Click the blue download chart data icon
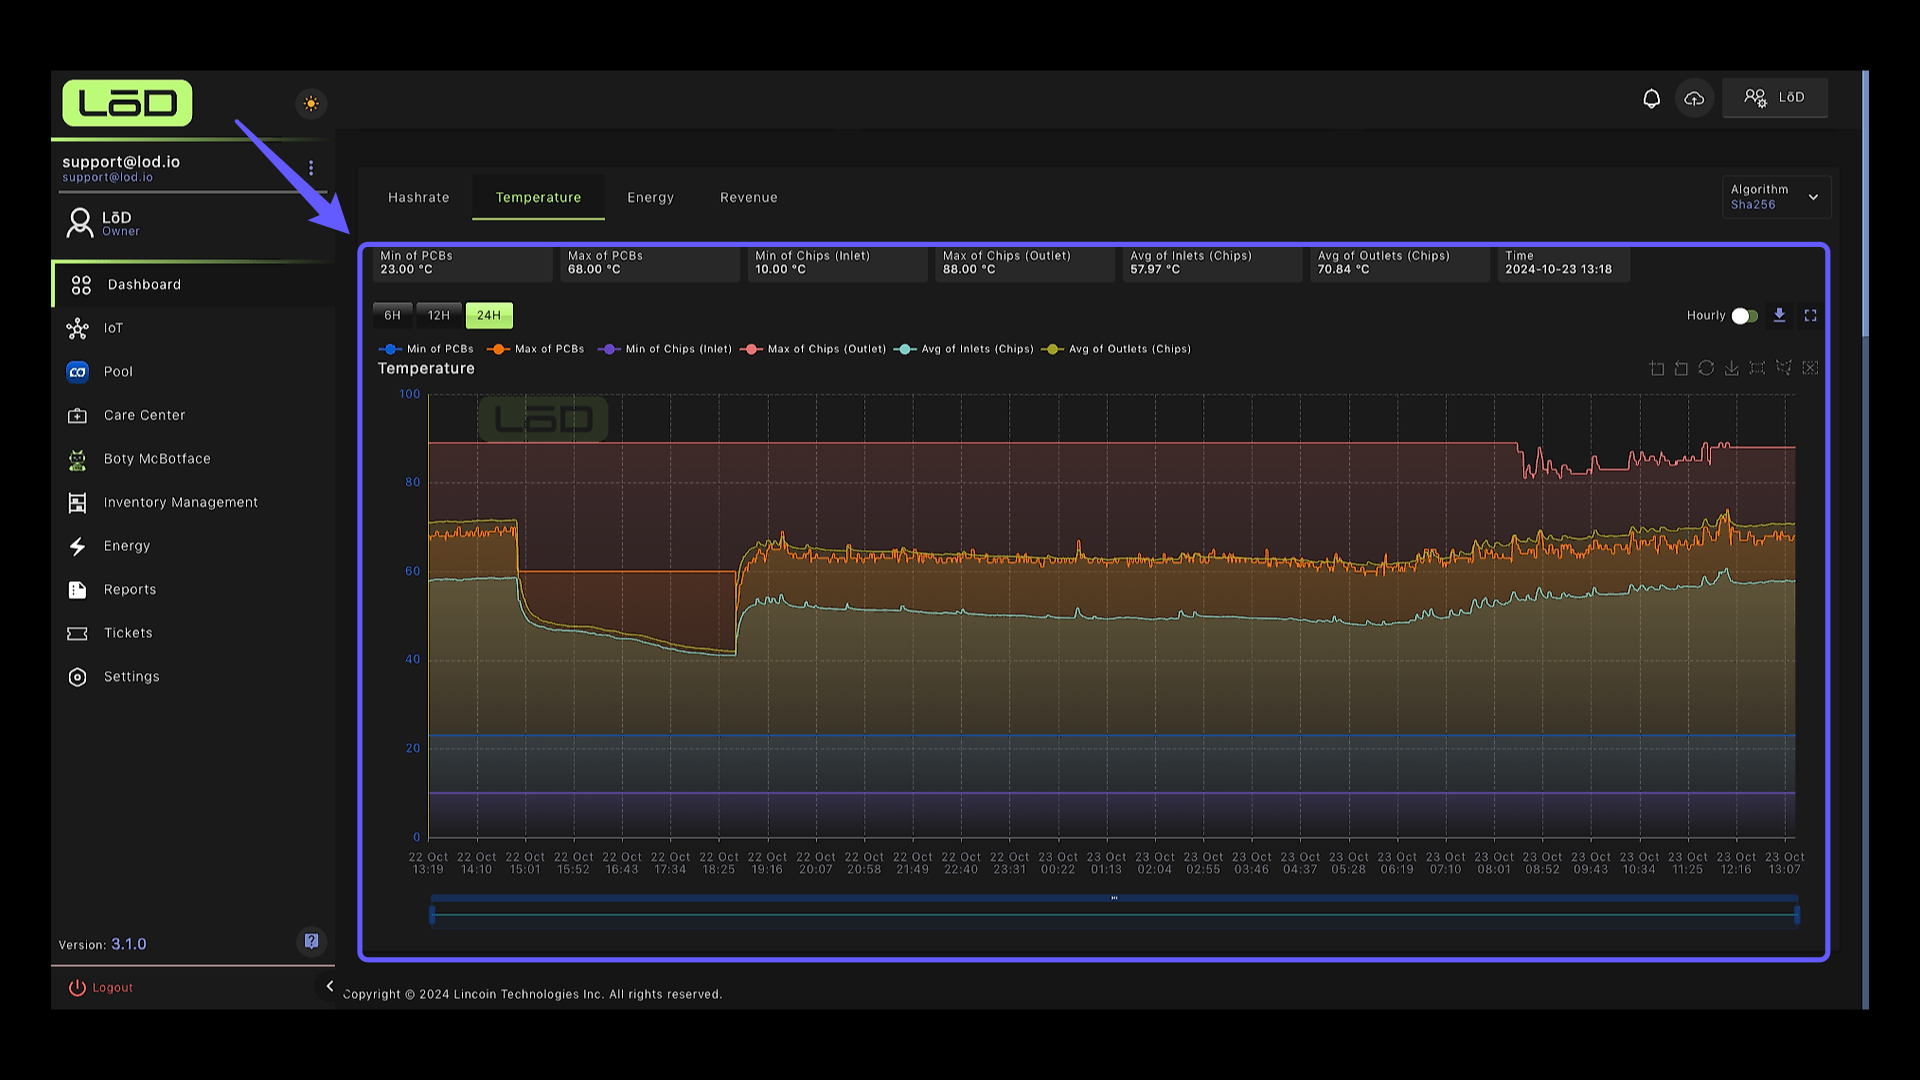 [1779, 315]
